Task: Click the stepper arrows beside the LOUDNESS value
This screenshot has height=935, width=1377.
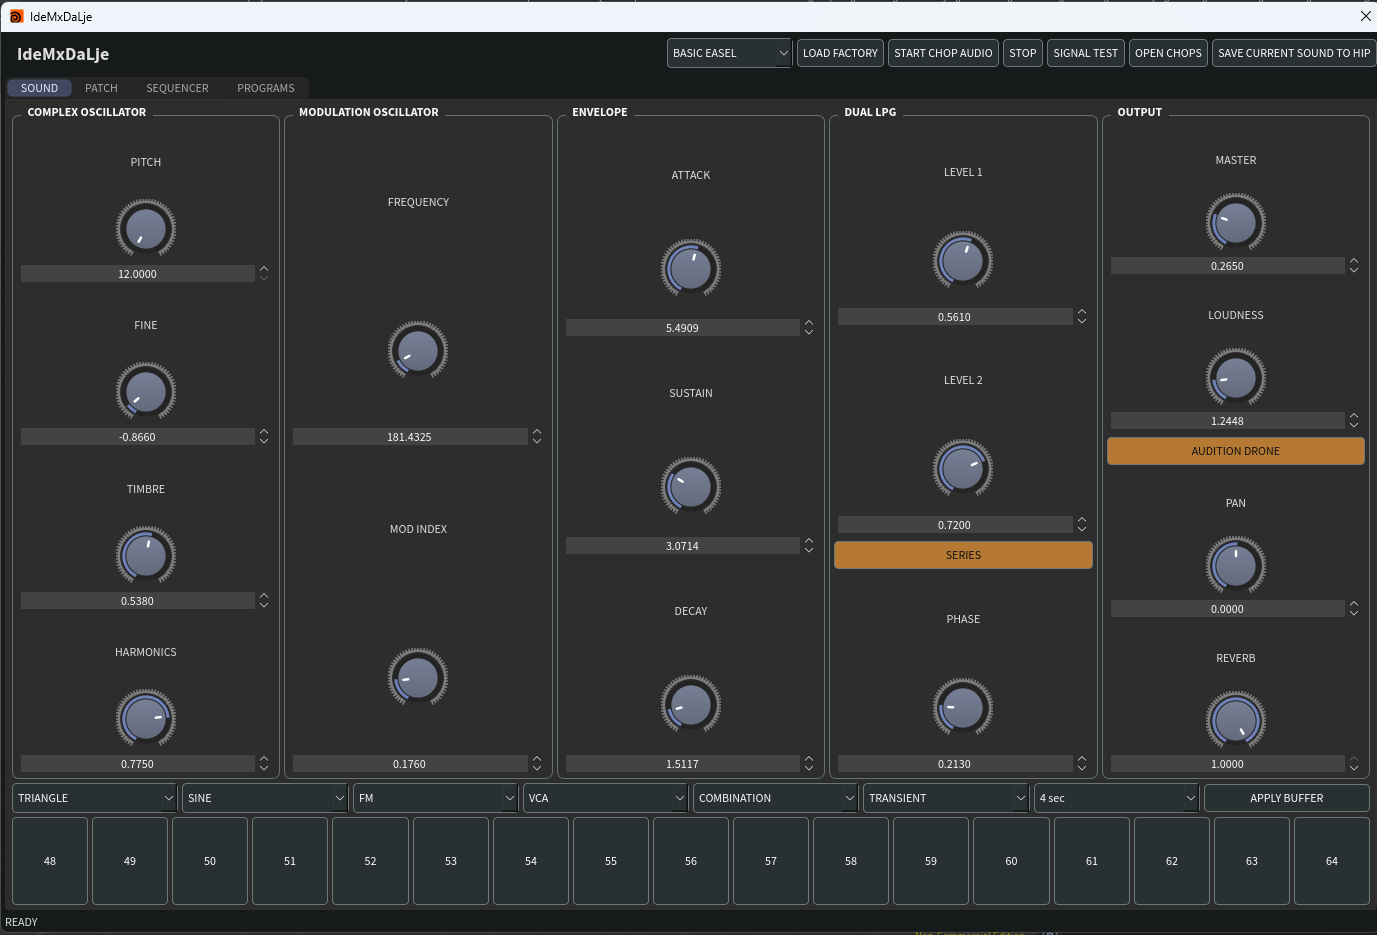Action: tap(1354, 420)
